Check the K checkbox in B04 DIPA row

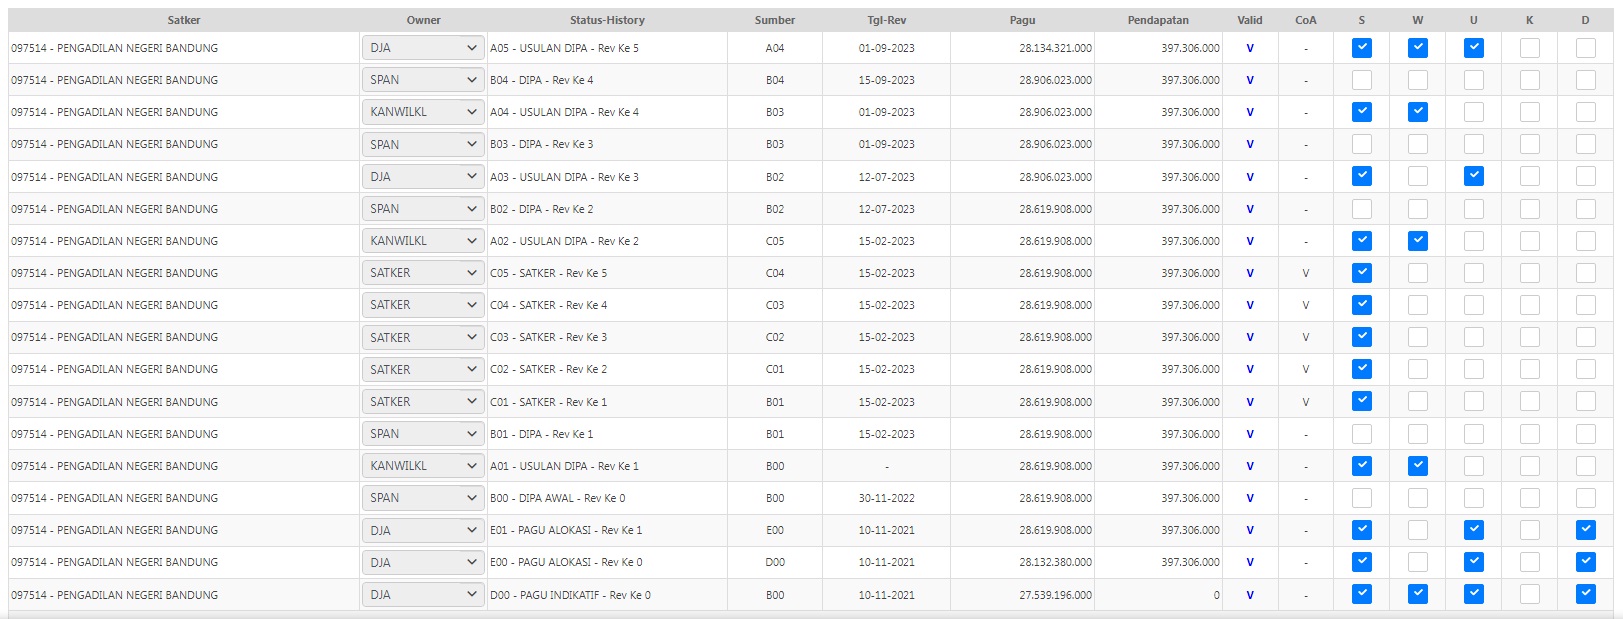tap(1529, 80)
